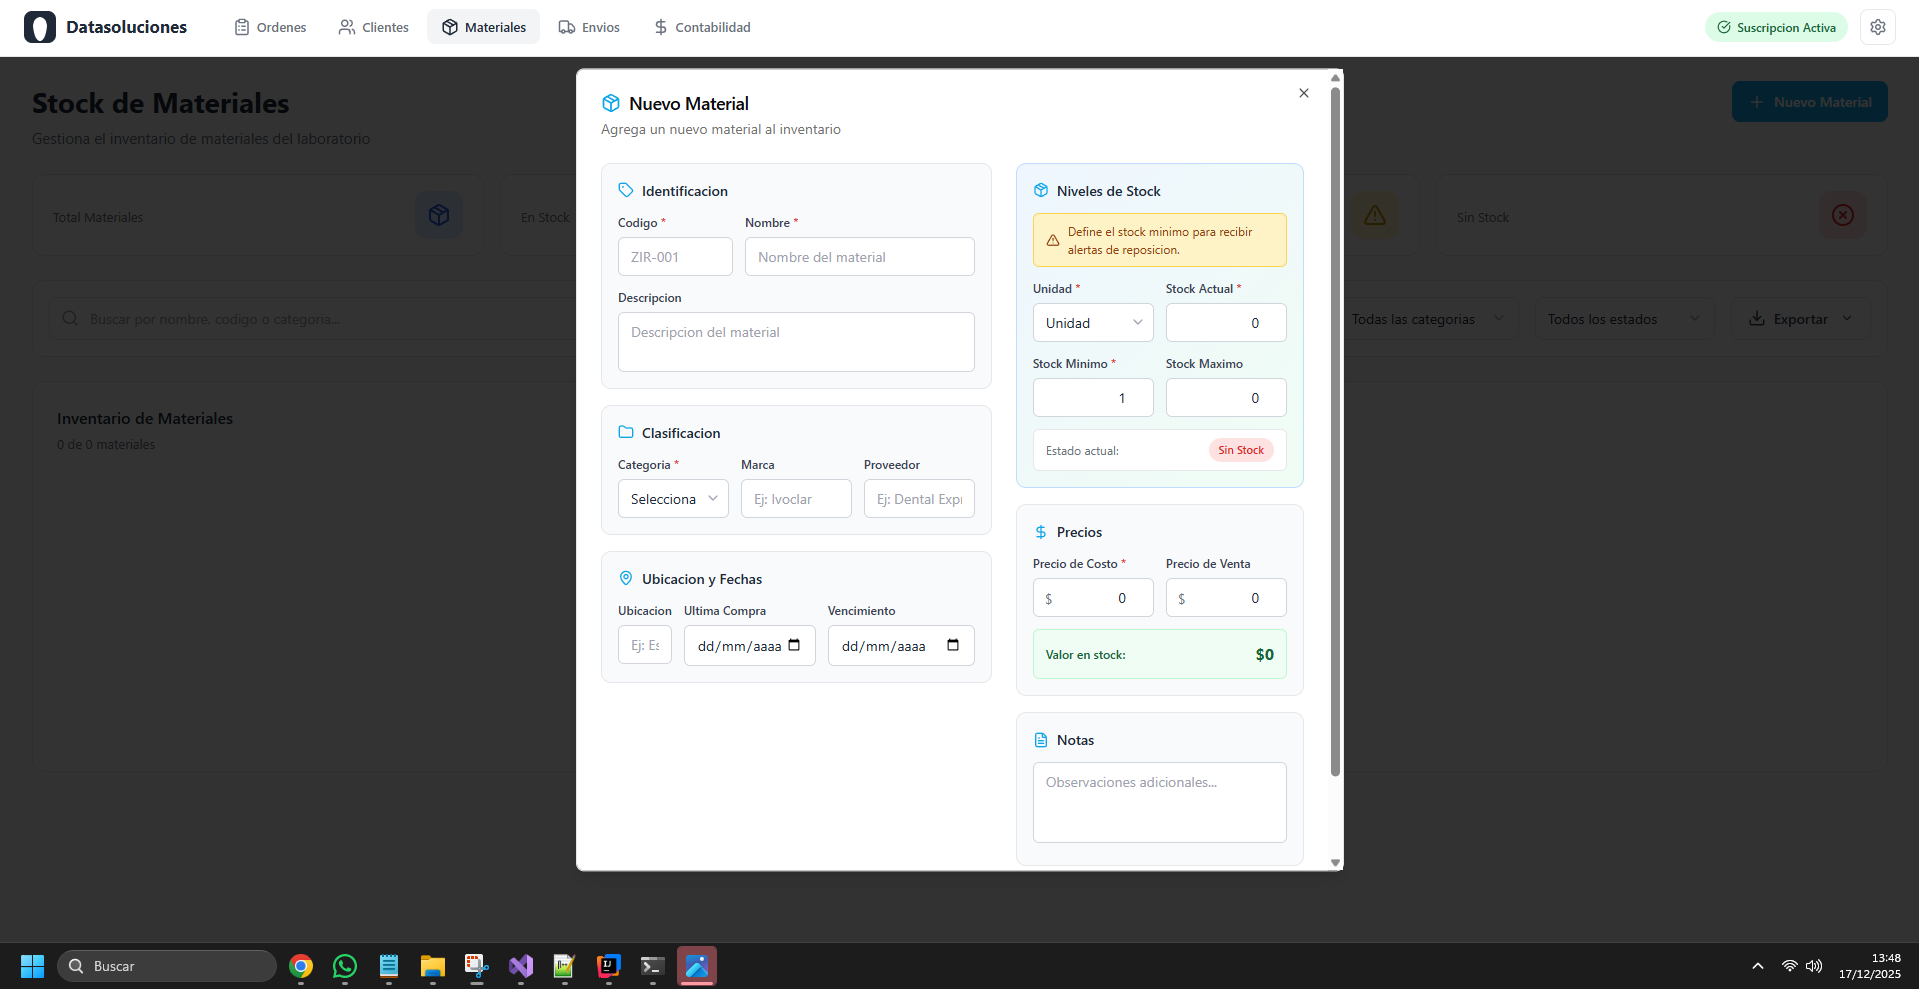The width and height of the screenshot is (1919, 989).
Task: Click the Wi-Fi network tray icon
Action: (1790, 966)
